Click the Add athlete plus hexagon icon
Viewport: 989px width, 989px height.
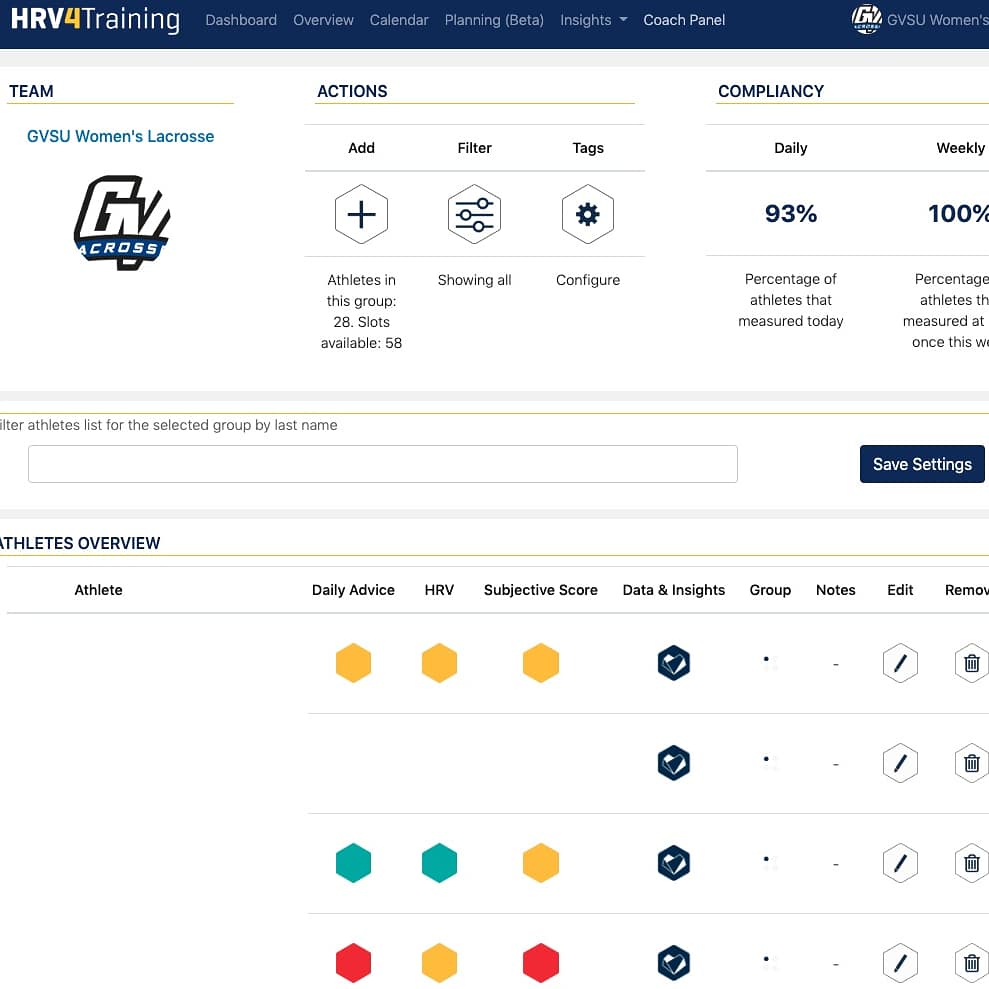coord(361,214)
